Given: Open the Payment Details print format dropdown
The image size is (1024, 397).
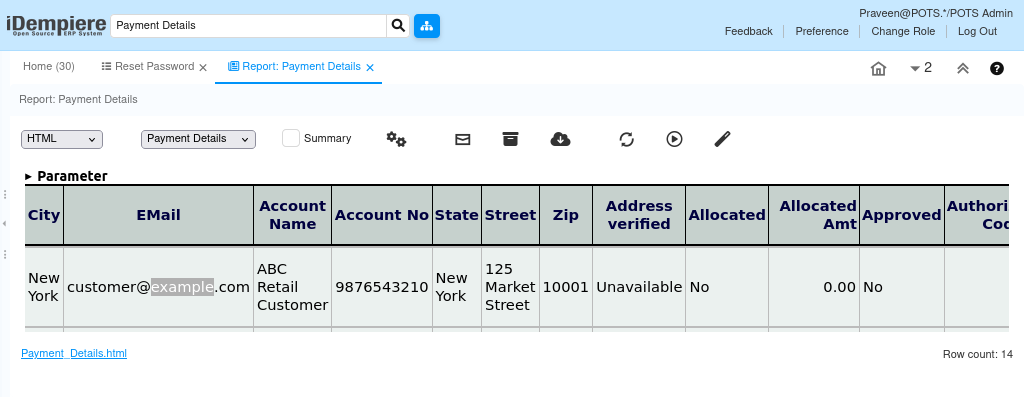Looking at the screenshot, I should pos(199,139).
